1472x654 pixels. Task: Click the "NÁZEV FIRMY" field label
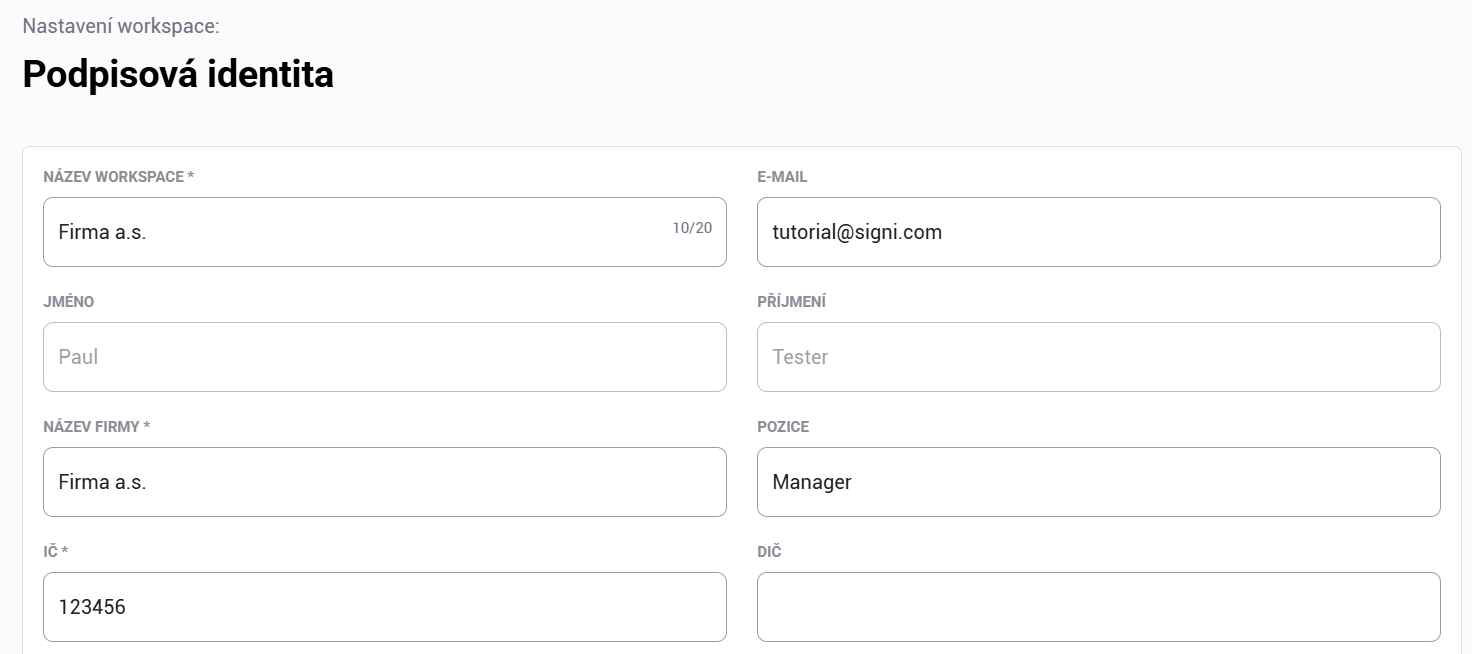click(x=92, y=427)
